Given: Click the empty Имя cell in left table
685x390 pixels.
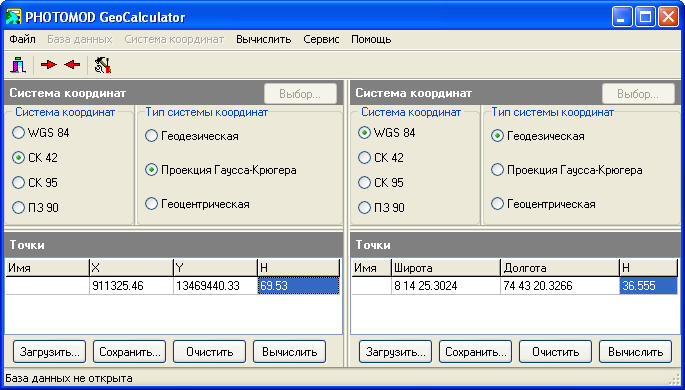Looking at the screenshot, I should click(47, 286).
